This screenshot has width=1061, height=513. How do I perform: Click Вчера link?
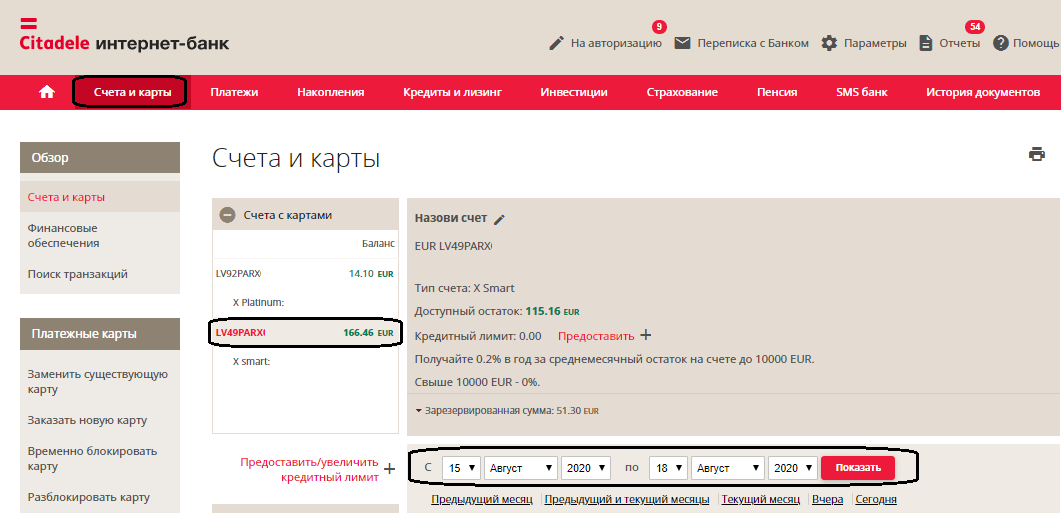[828, 499]
